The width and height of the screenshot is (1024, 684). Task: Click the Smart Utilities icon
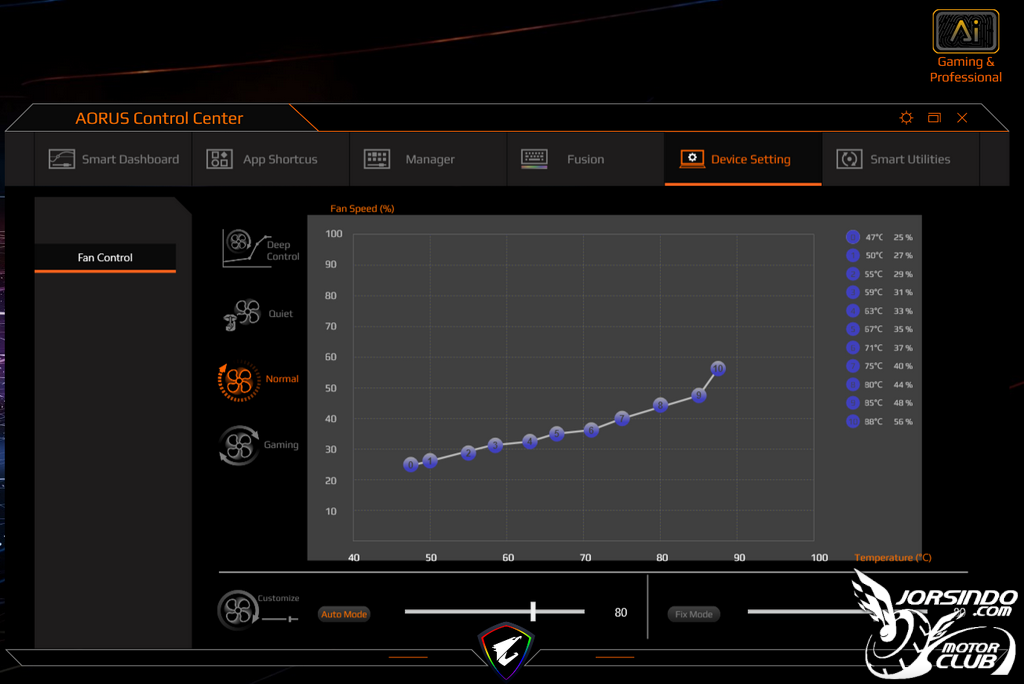click(849, 159)
